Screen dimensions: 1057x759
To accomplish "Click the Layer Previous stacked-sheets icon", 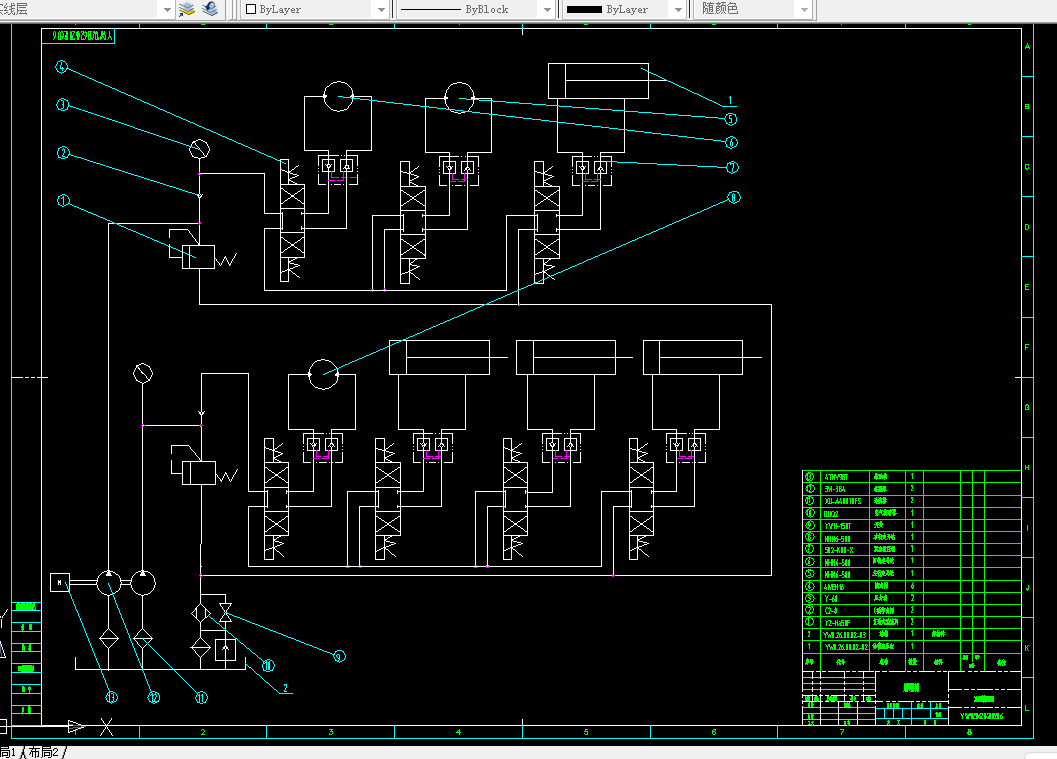I will (x=210, y=9).
